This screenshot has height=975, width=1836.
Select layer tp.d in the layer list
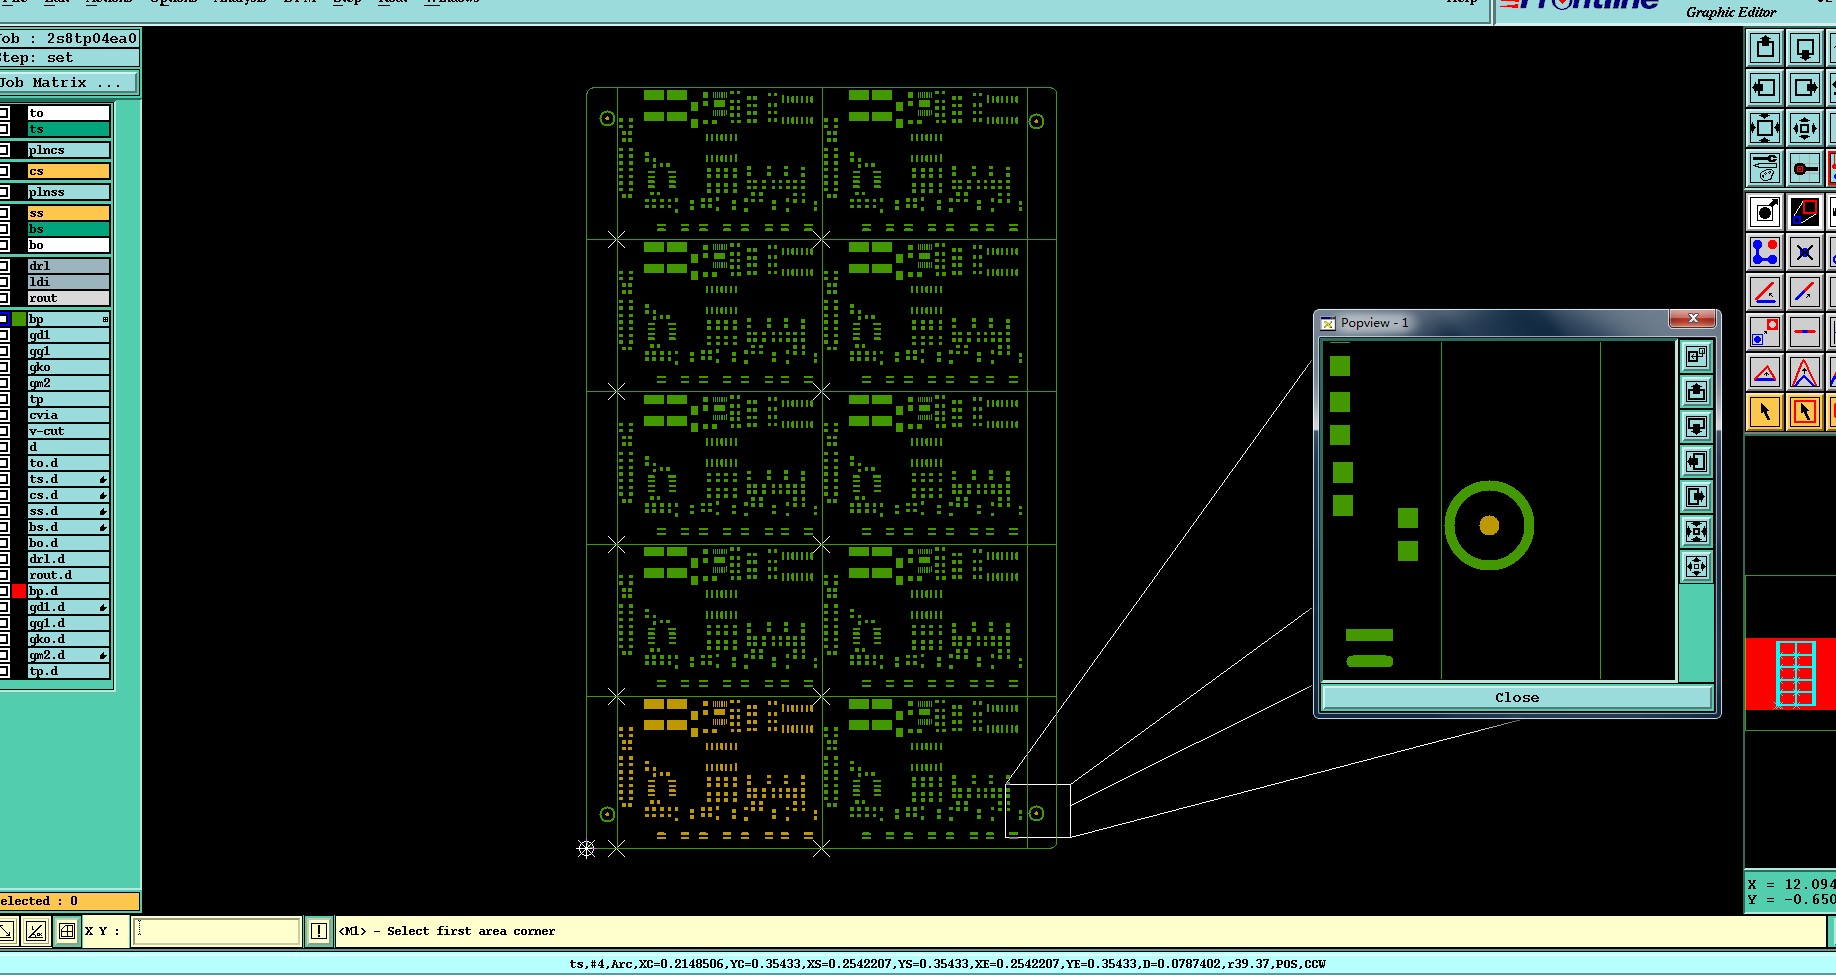click(x=68, y=671)
